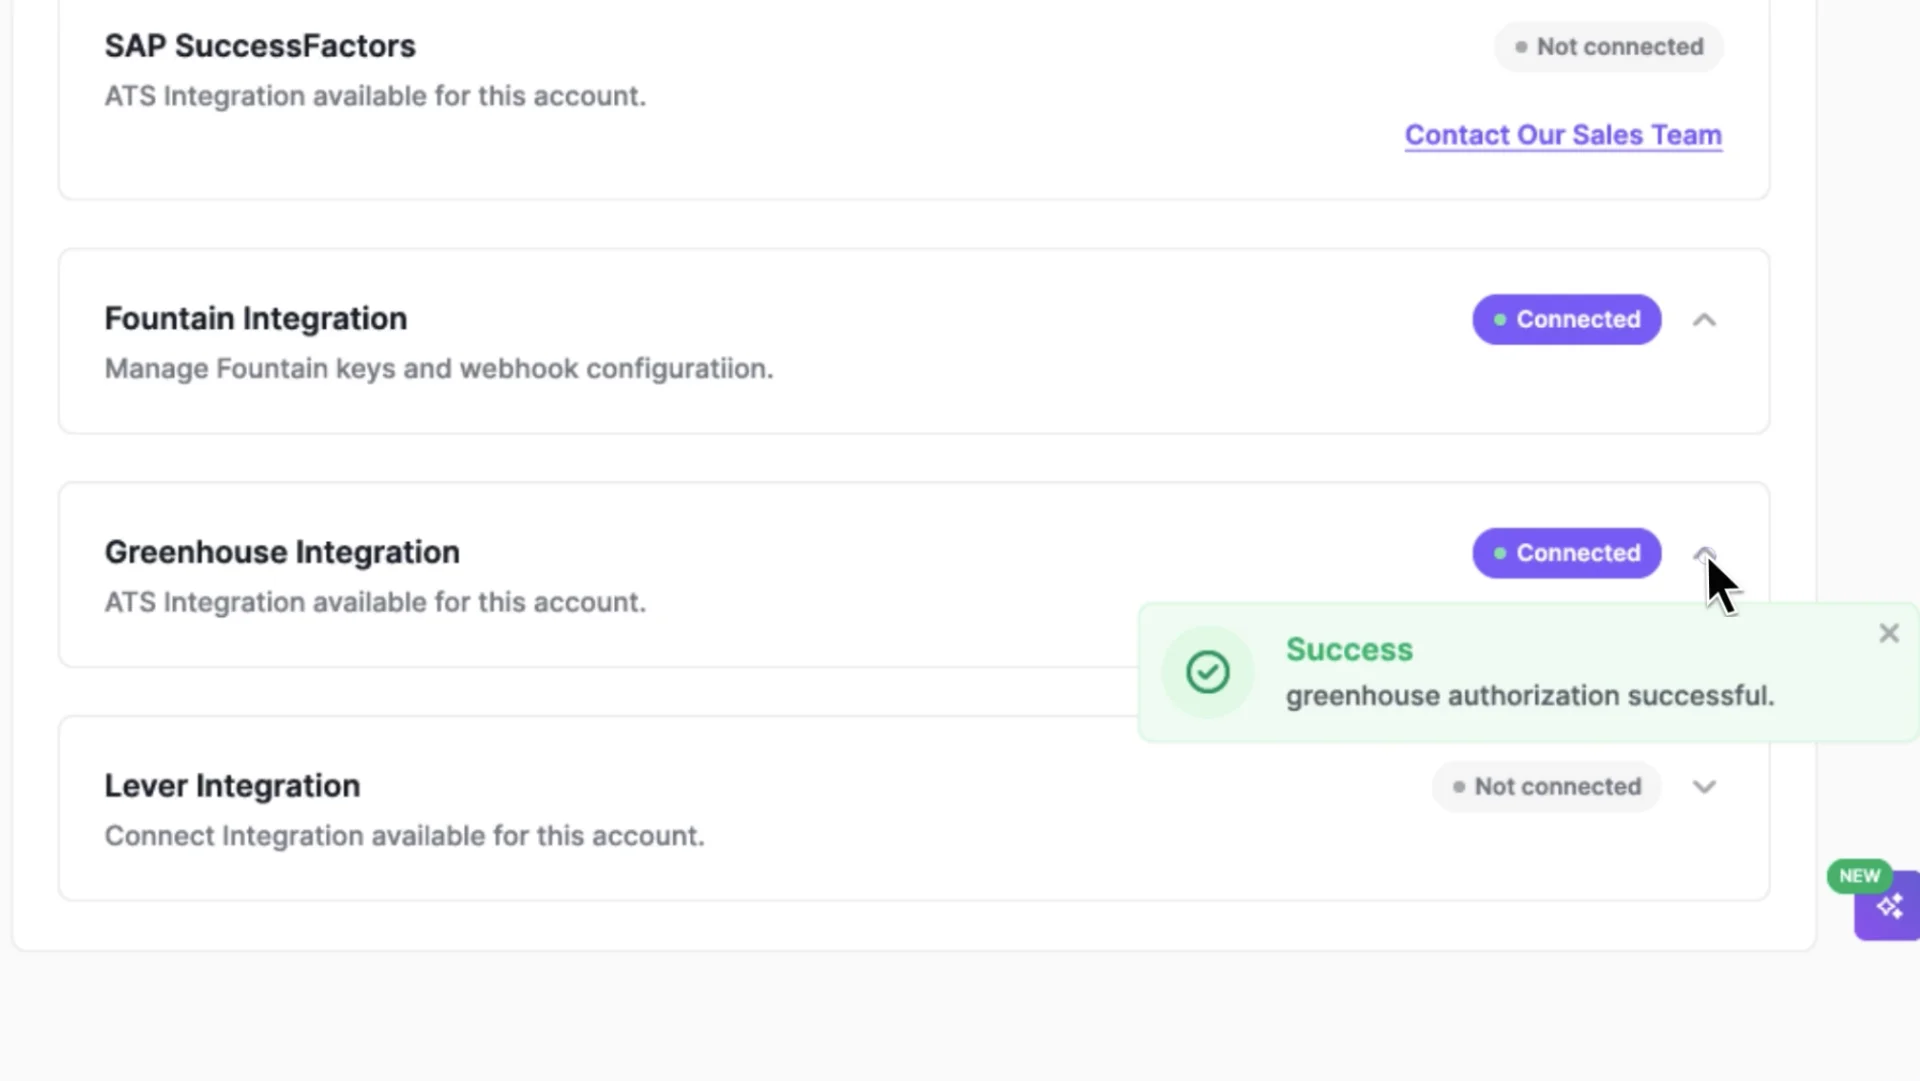Image resolution: width=1920 pixels, height=1081 pixels.
Task: Open the NEW sparkle AI assistant button
Action: point(1887,905)
